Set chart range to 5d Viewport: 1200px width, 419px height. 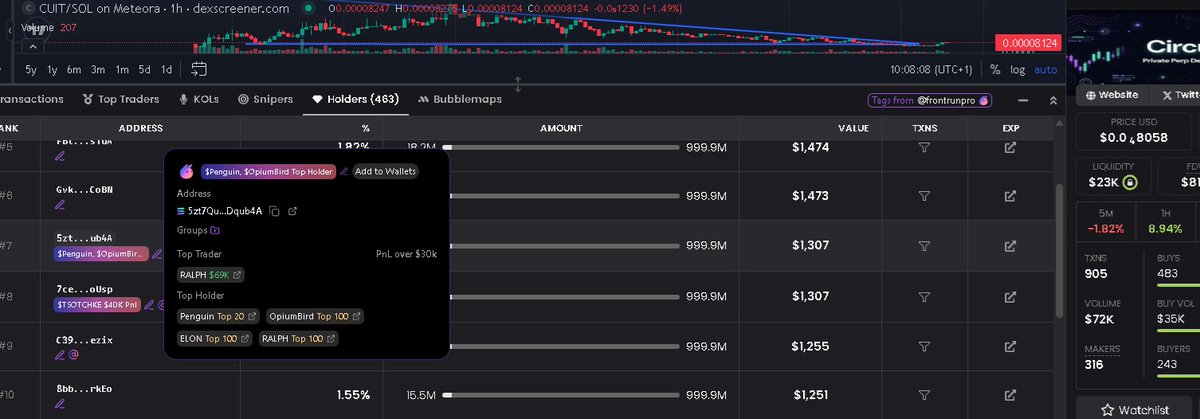click(145, 70)
